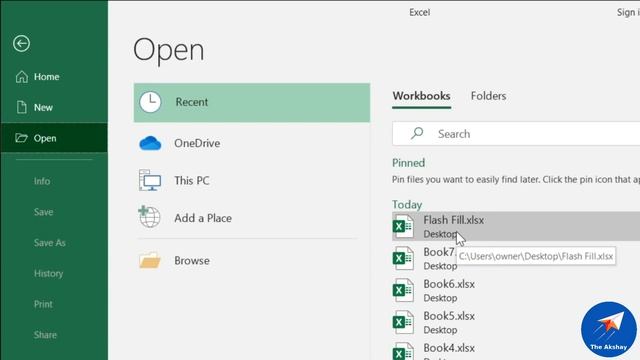The height and width of the screenshot is (360, 640).
Task: Click the New blank page icon
Action: pos(22,107)
